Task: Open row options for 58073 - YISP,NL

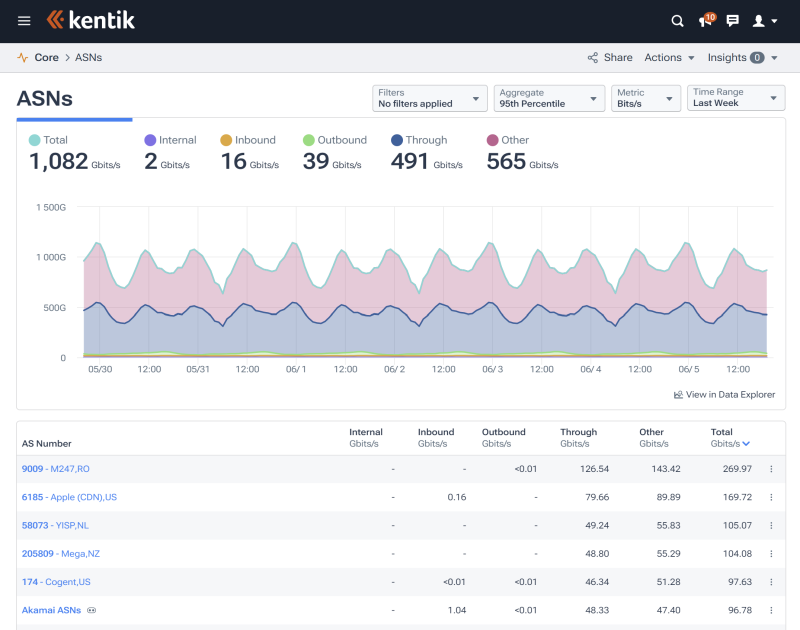Action: [x=771, y=525]
